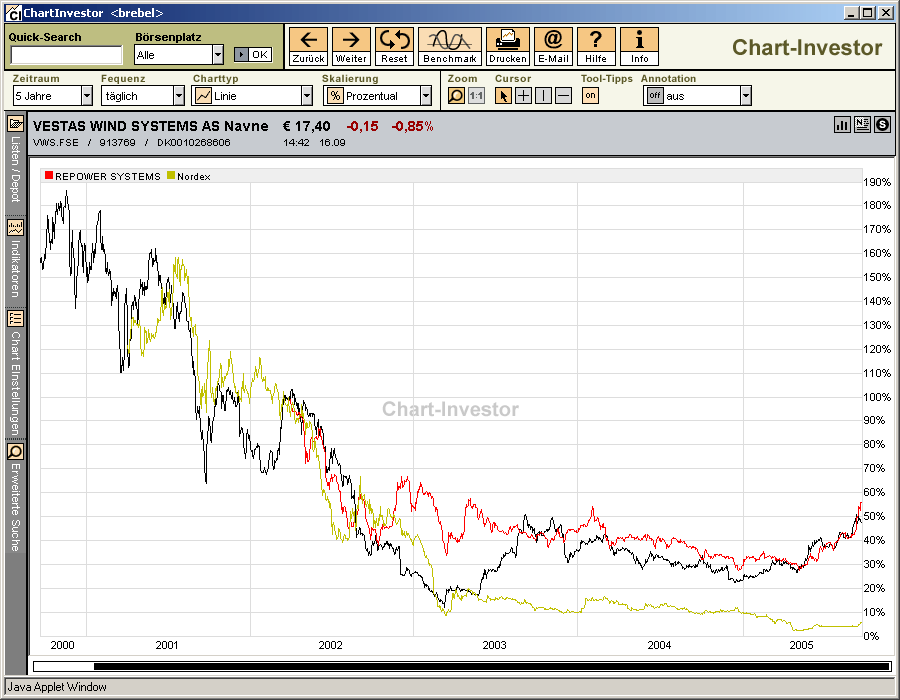Open the Nachrichten news icon
Viewport: 900px width, 700px height.
point(862,125)
